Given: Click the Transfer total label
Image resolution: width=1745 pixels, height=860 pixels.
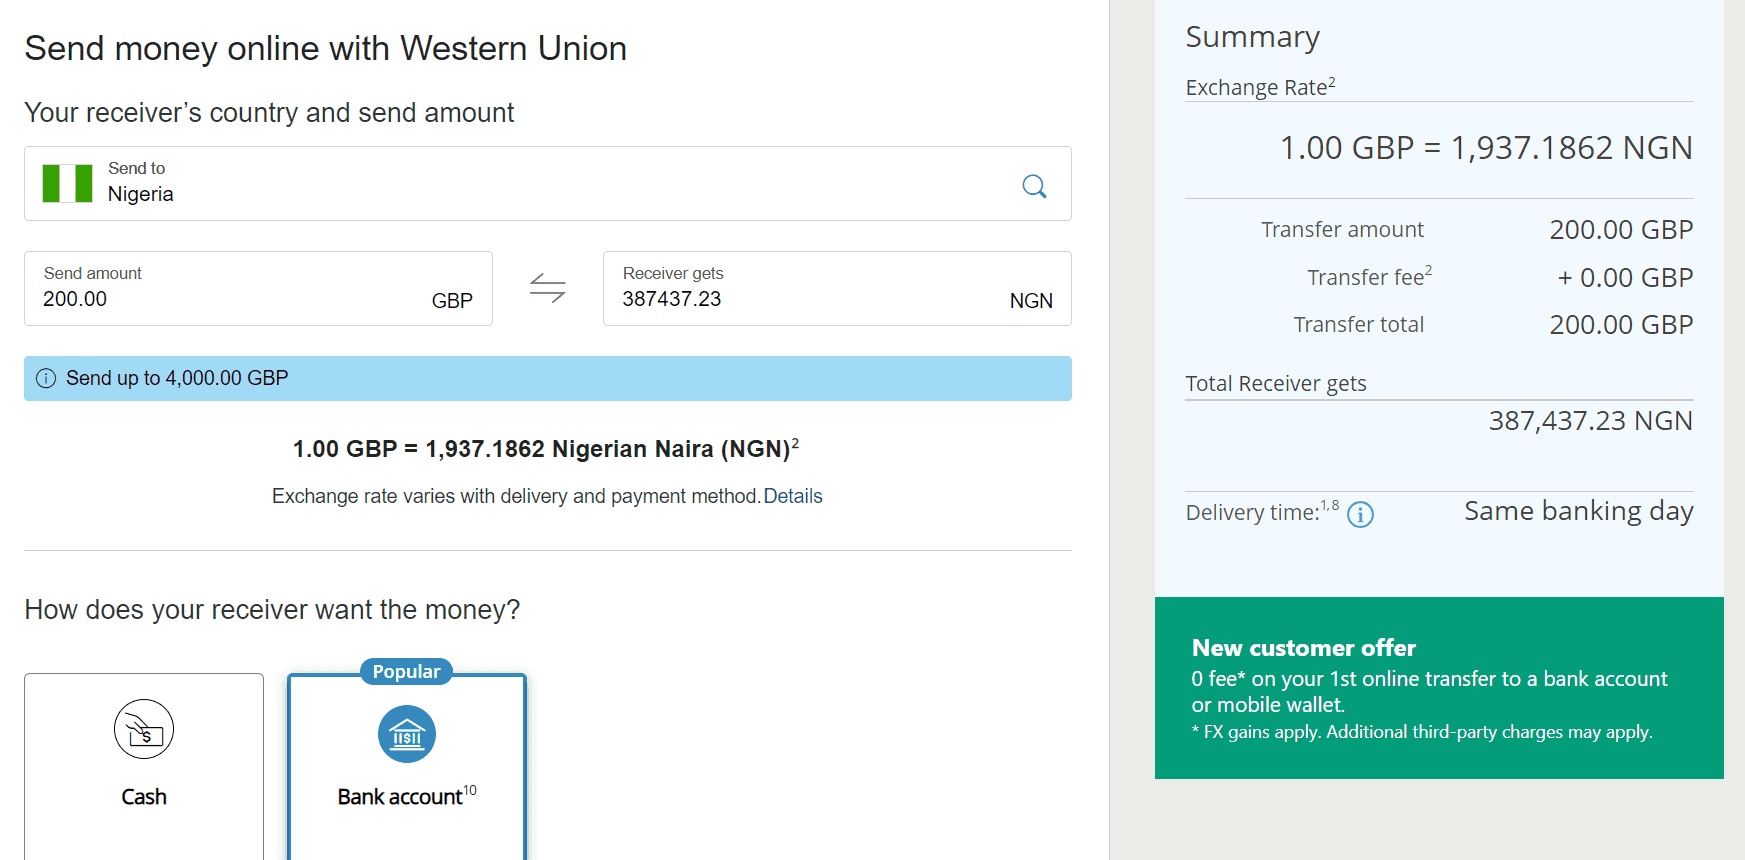Looking at the screenshot, I should pyautogui.click(x=1358, y=325).
